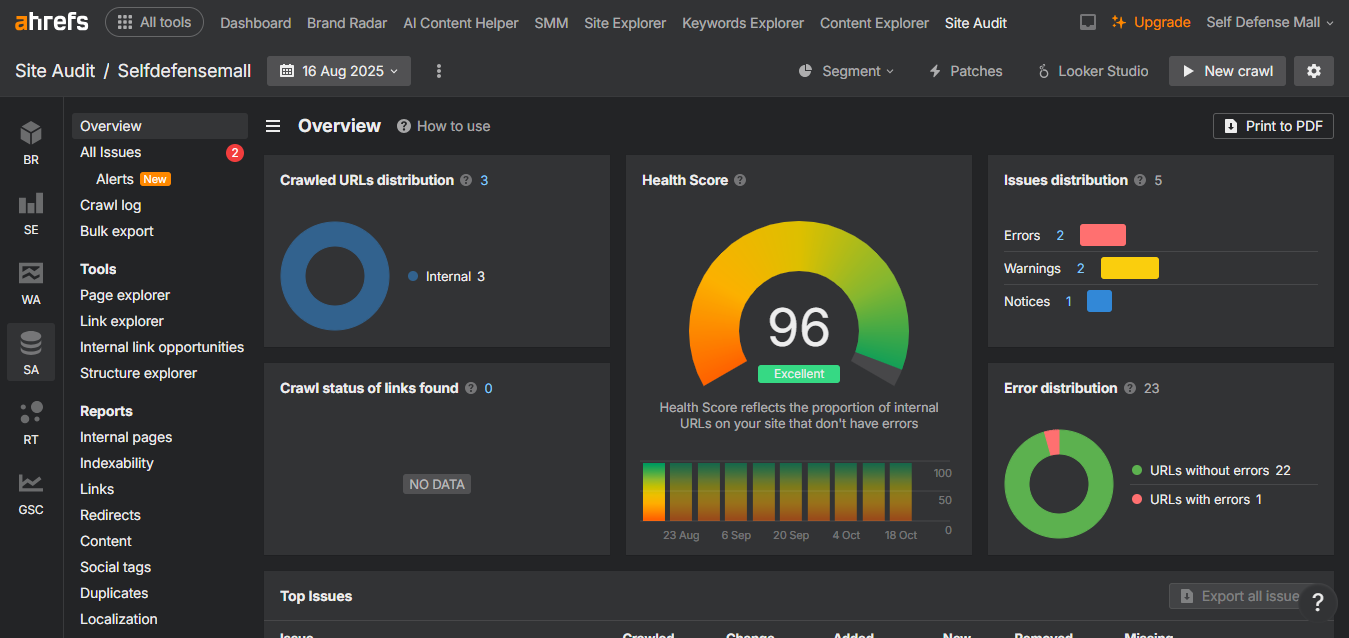
Task: Go to Dashboard
Action: pos(256,22)
